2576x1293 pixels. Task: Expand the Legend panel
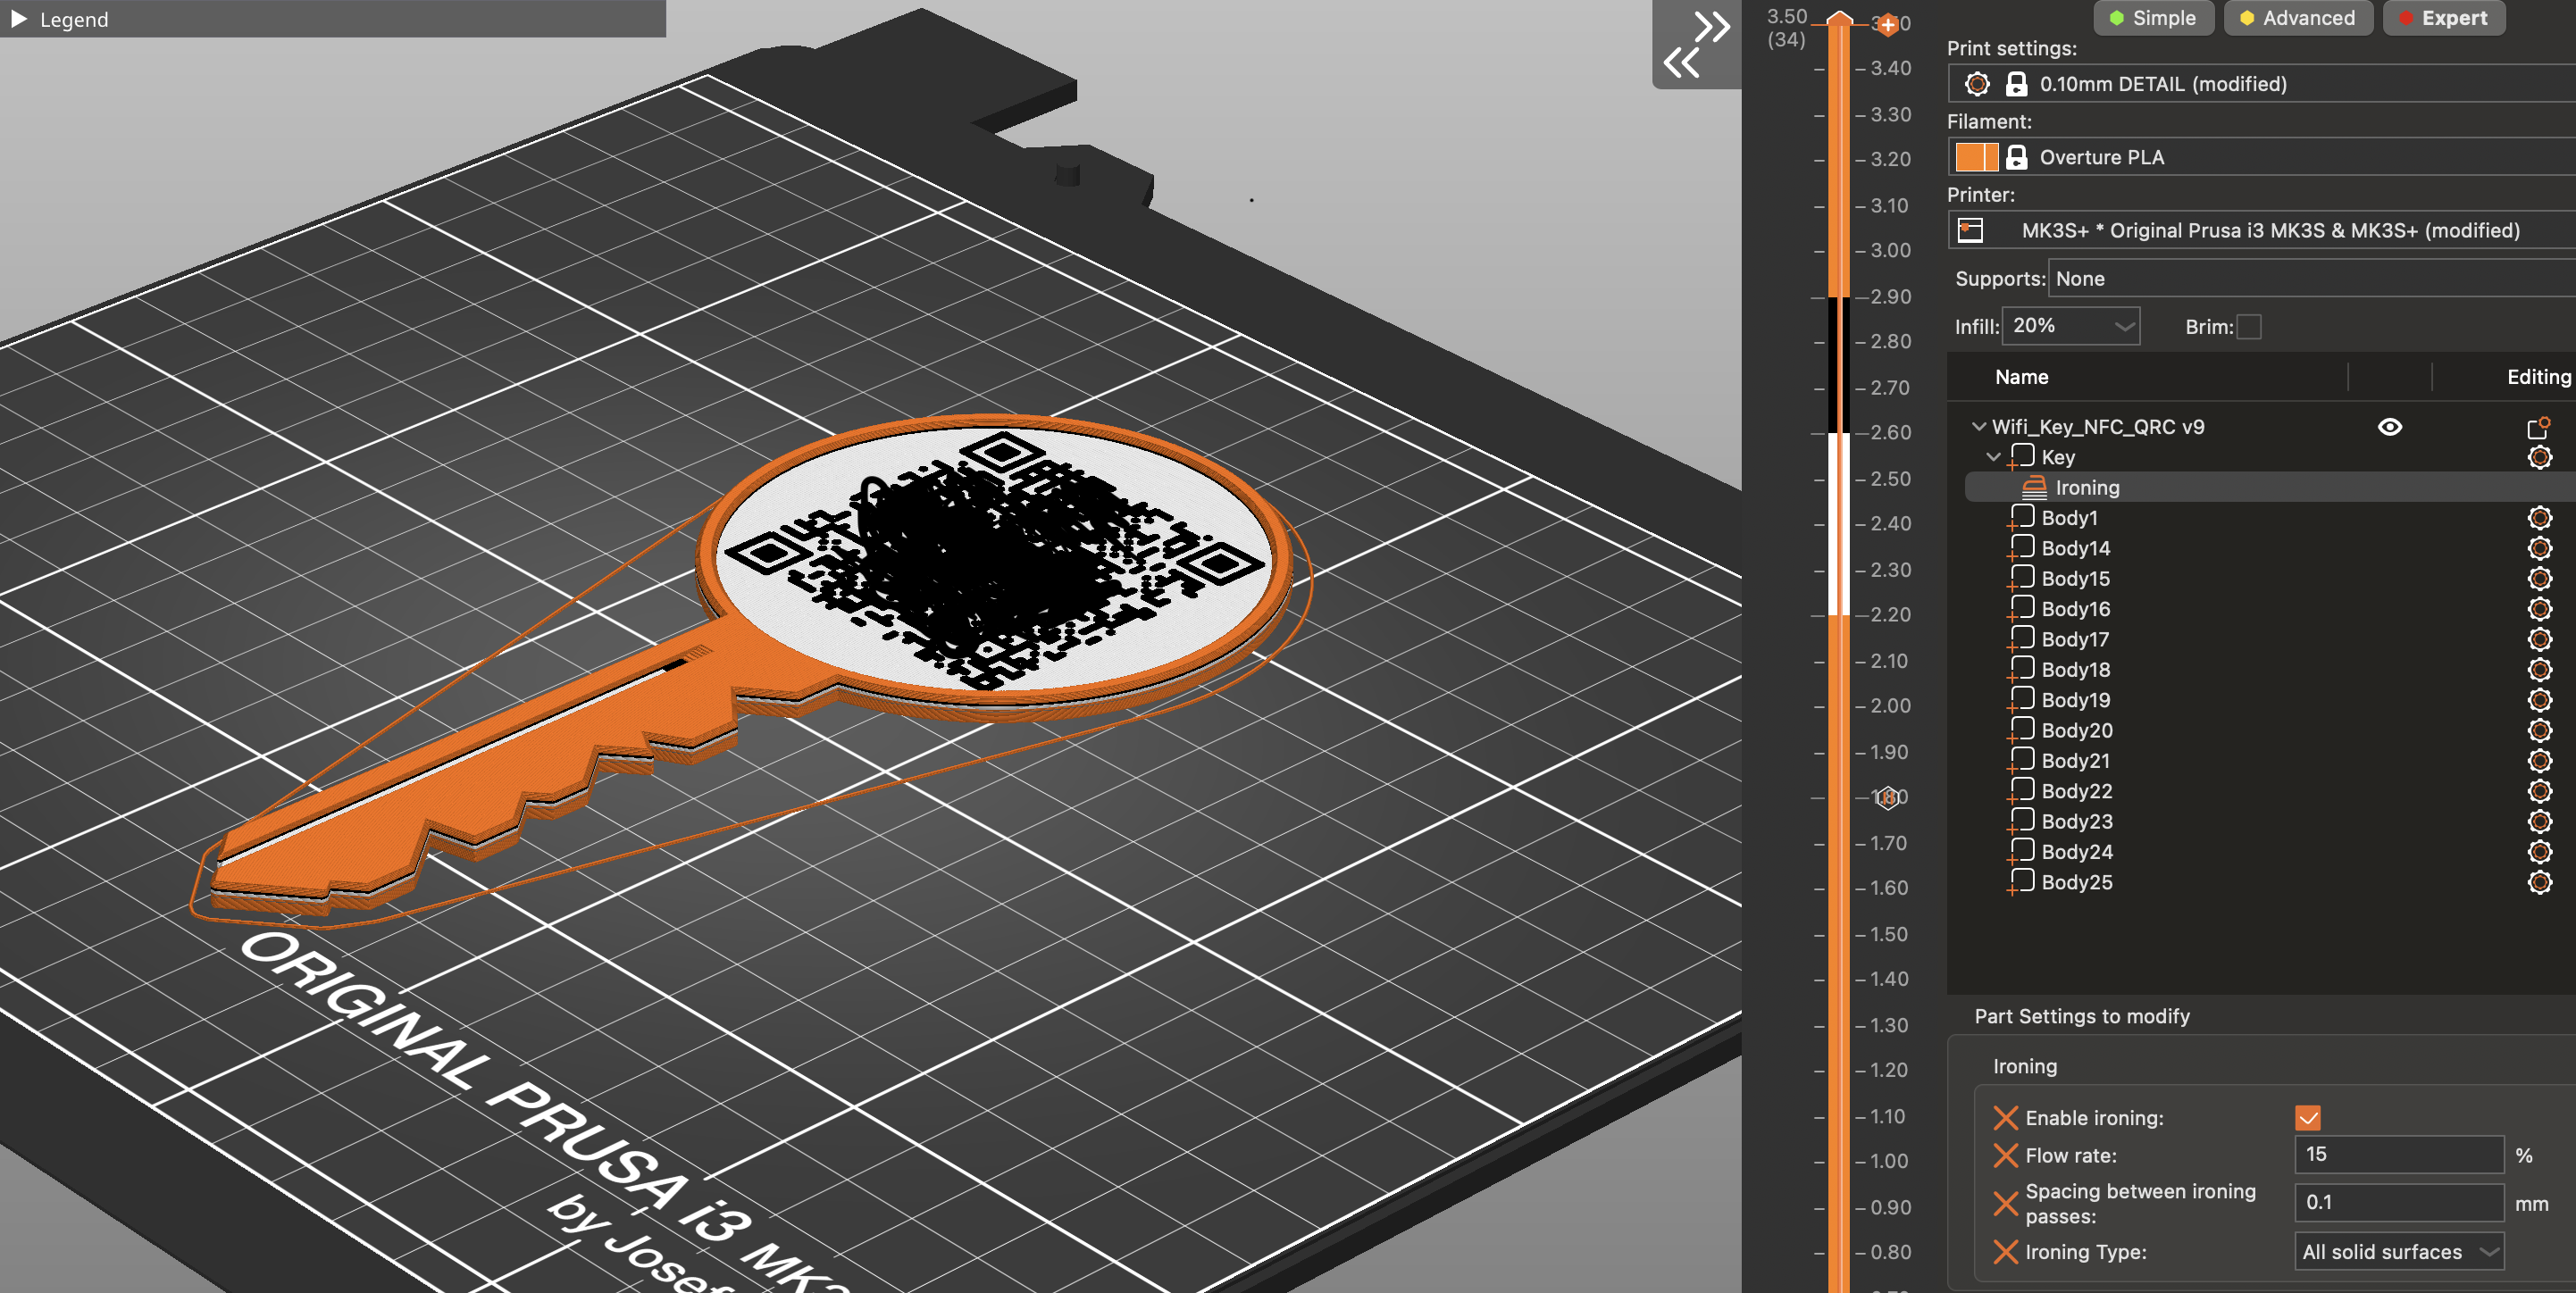[19, 19]
